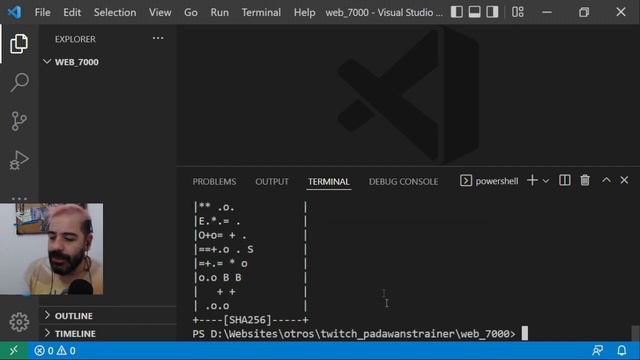Screen dimensions: 640x360
Task: Open the Manage gear settings icon
Action: (x=19, y=322)
